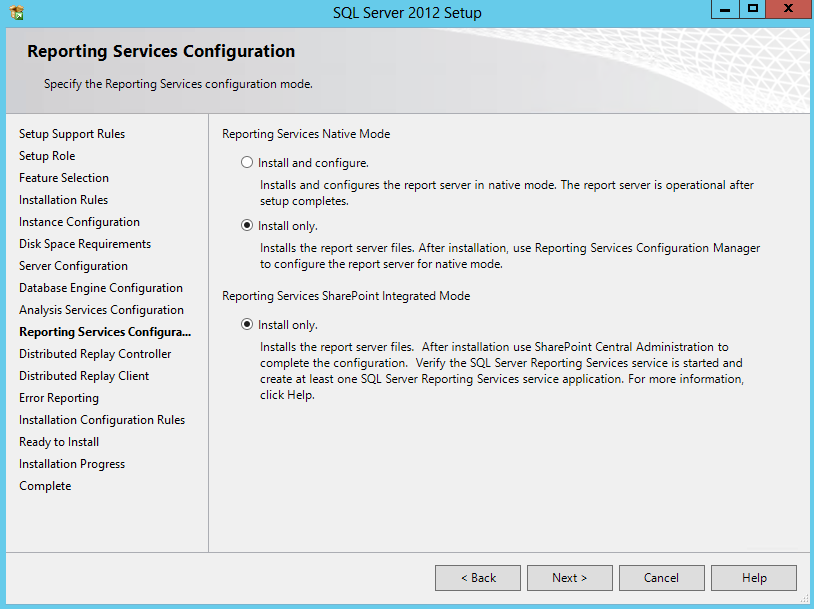The width and height of the screenshot is (814, 609).
Task: Go back with the Back button
Action: click(478, 578)
